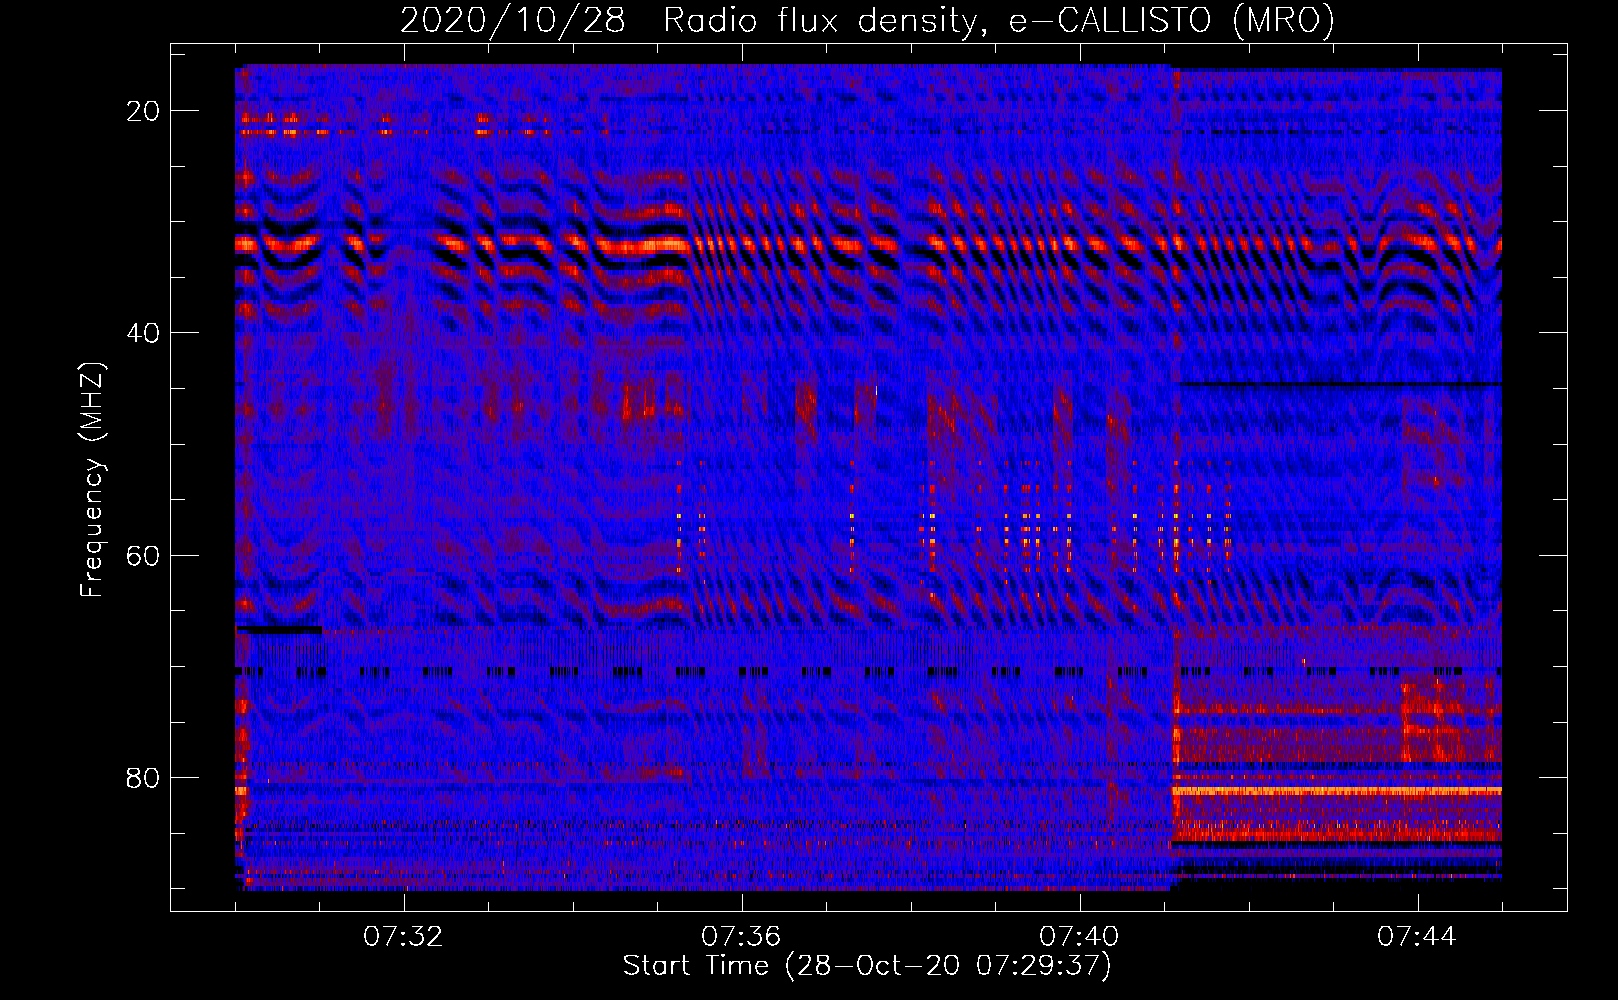Click the 'Start Time (28-Oct-20 07:29:37)' axis label
1618x1000 pixels.
[x=867, y=966]
